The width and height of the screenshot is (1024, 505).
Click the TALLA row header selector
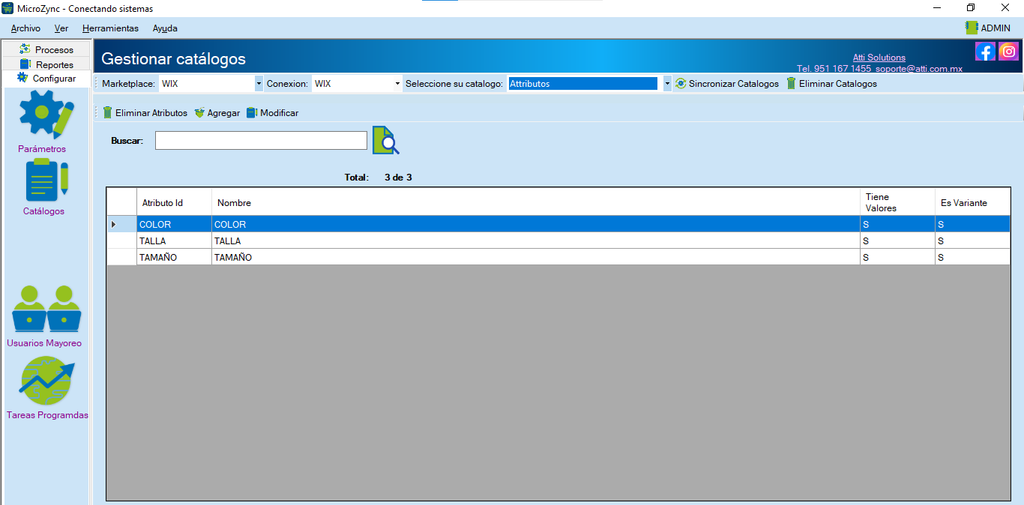pyautogui.click(x=121, y=241)
